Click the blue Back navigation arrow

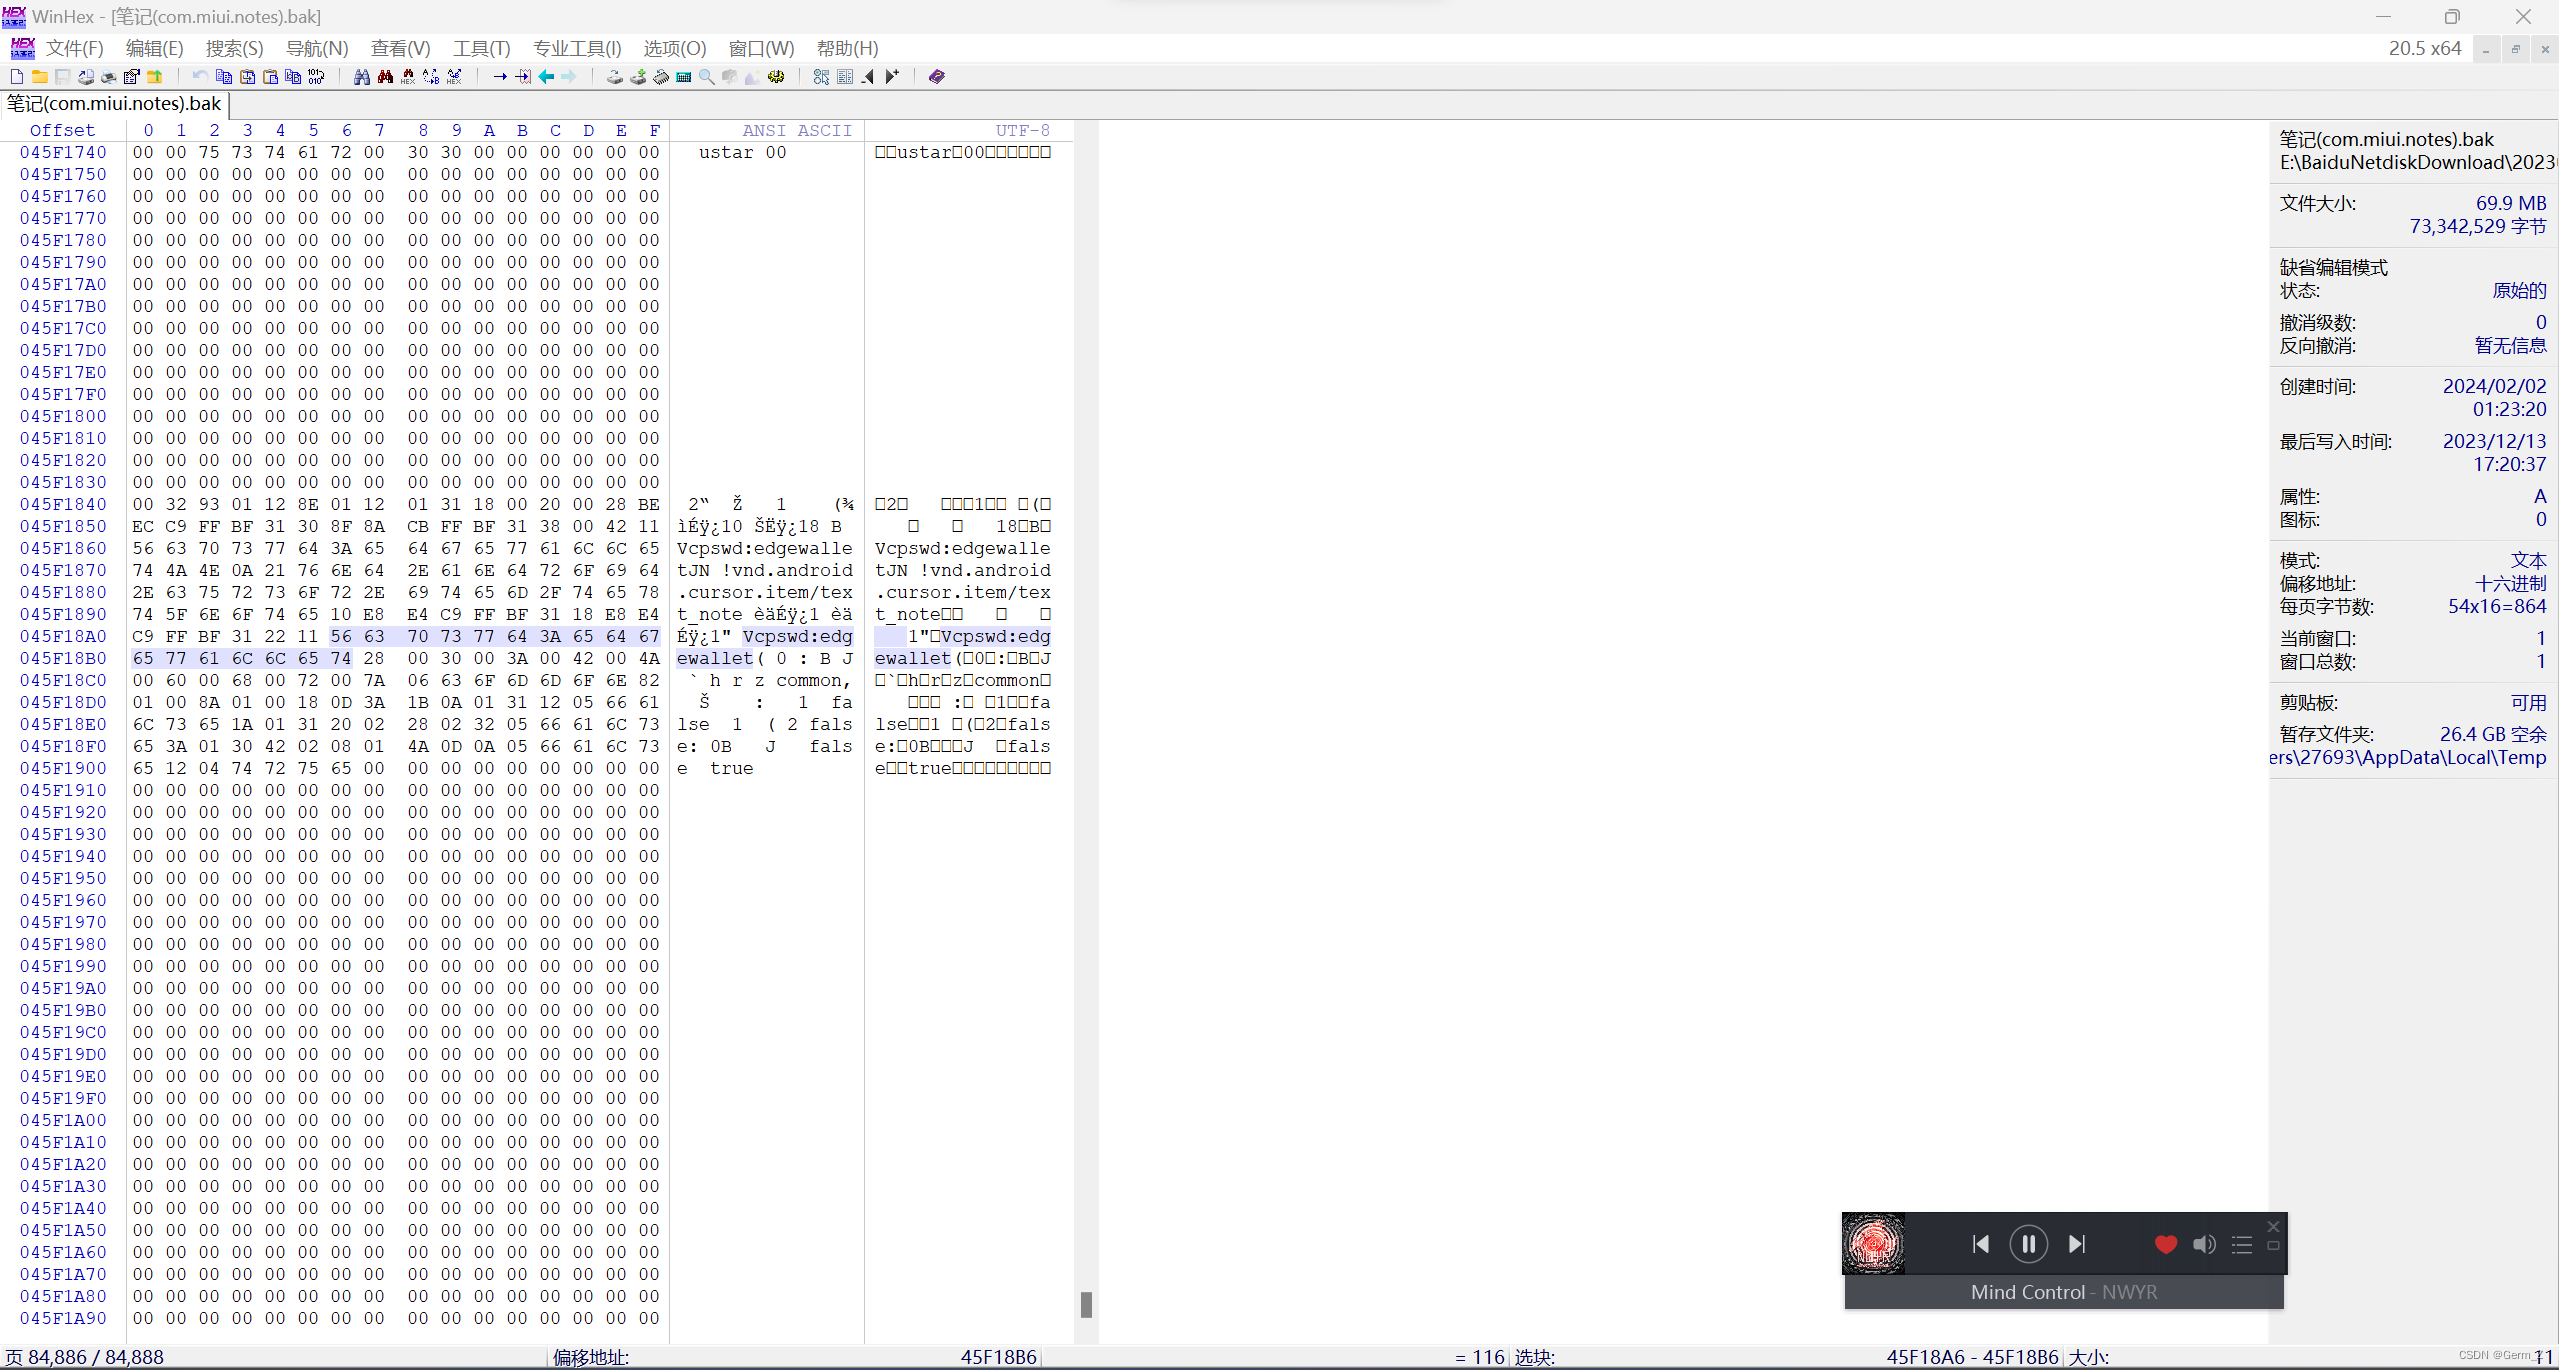click(x=546, y=77)
